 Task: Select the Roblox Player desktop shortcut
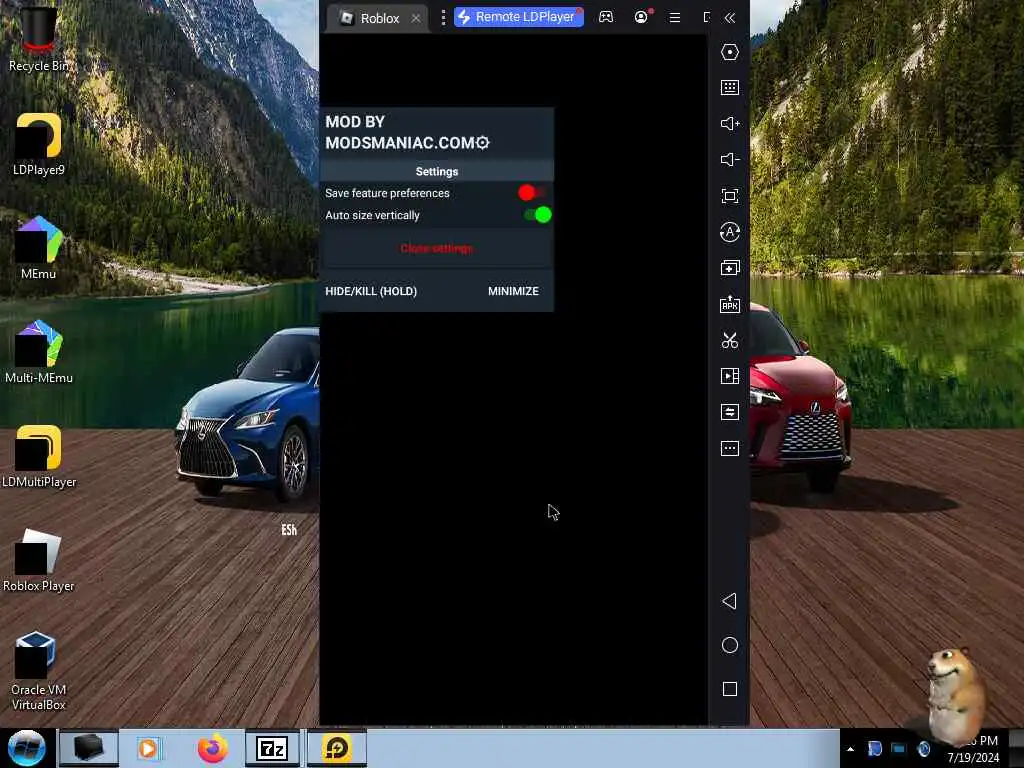tap(39, 560)
